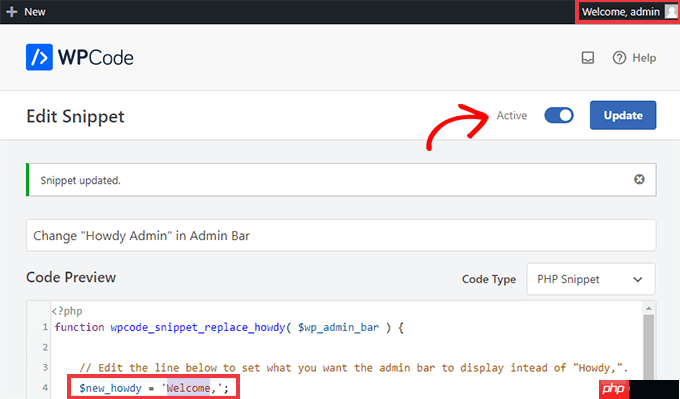This screenshot has width=680, height=399.
Task: Click the Edit Snippet heading
Action: click(75, 116)
